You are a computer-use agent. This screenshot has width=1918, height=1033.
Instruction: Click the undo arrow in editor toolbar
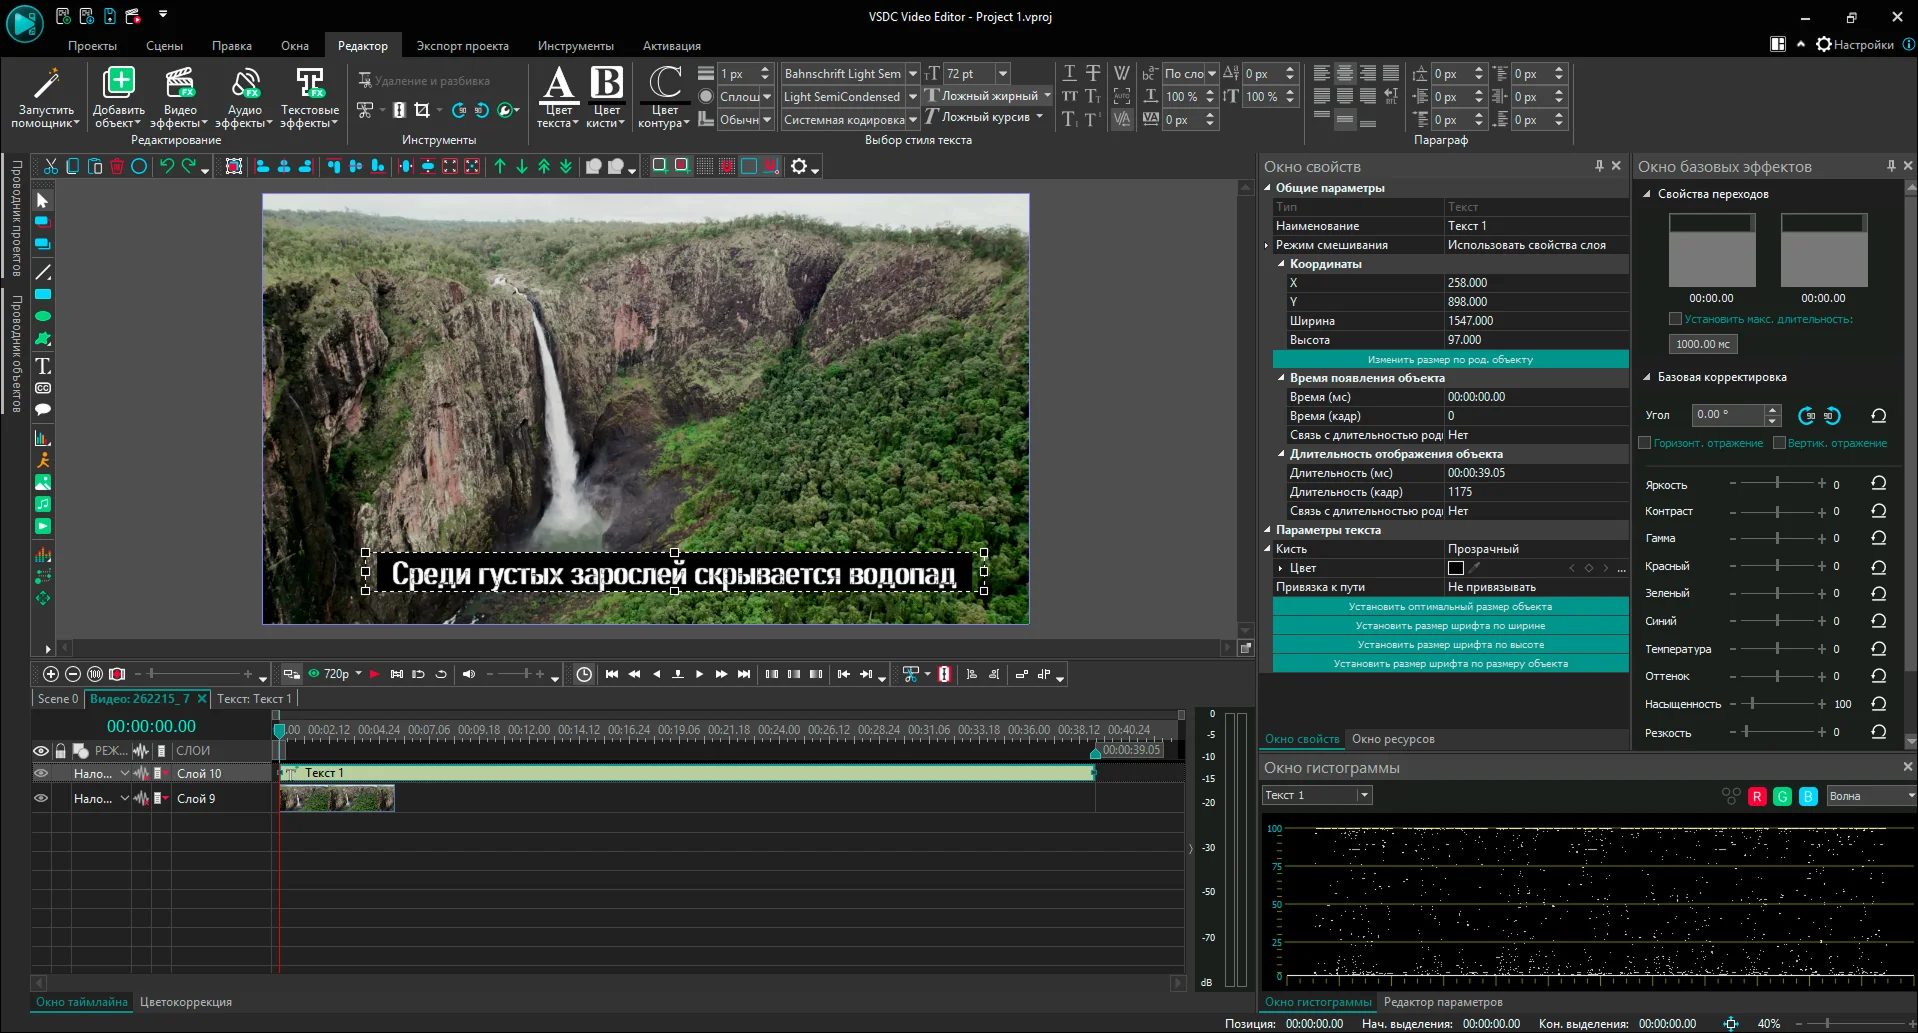coord(166,166)
